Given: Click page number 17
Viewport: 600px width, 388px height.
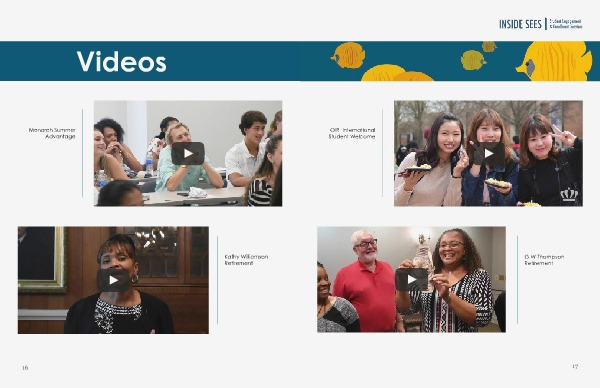Looking at the screenshot, I should (x=575, y=367).
